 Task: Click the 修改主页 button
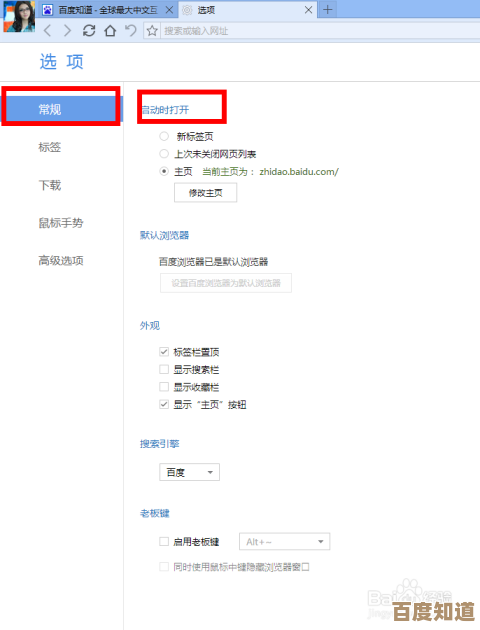[205, 193]
